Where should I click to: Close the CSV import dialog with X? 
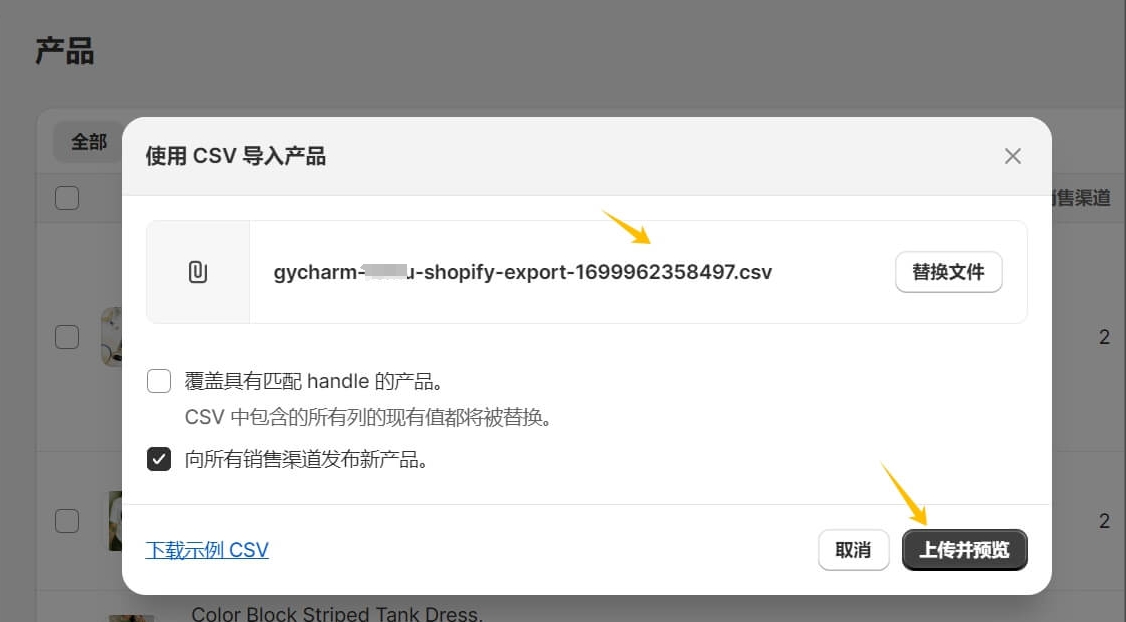1013,156
